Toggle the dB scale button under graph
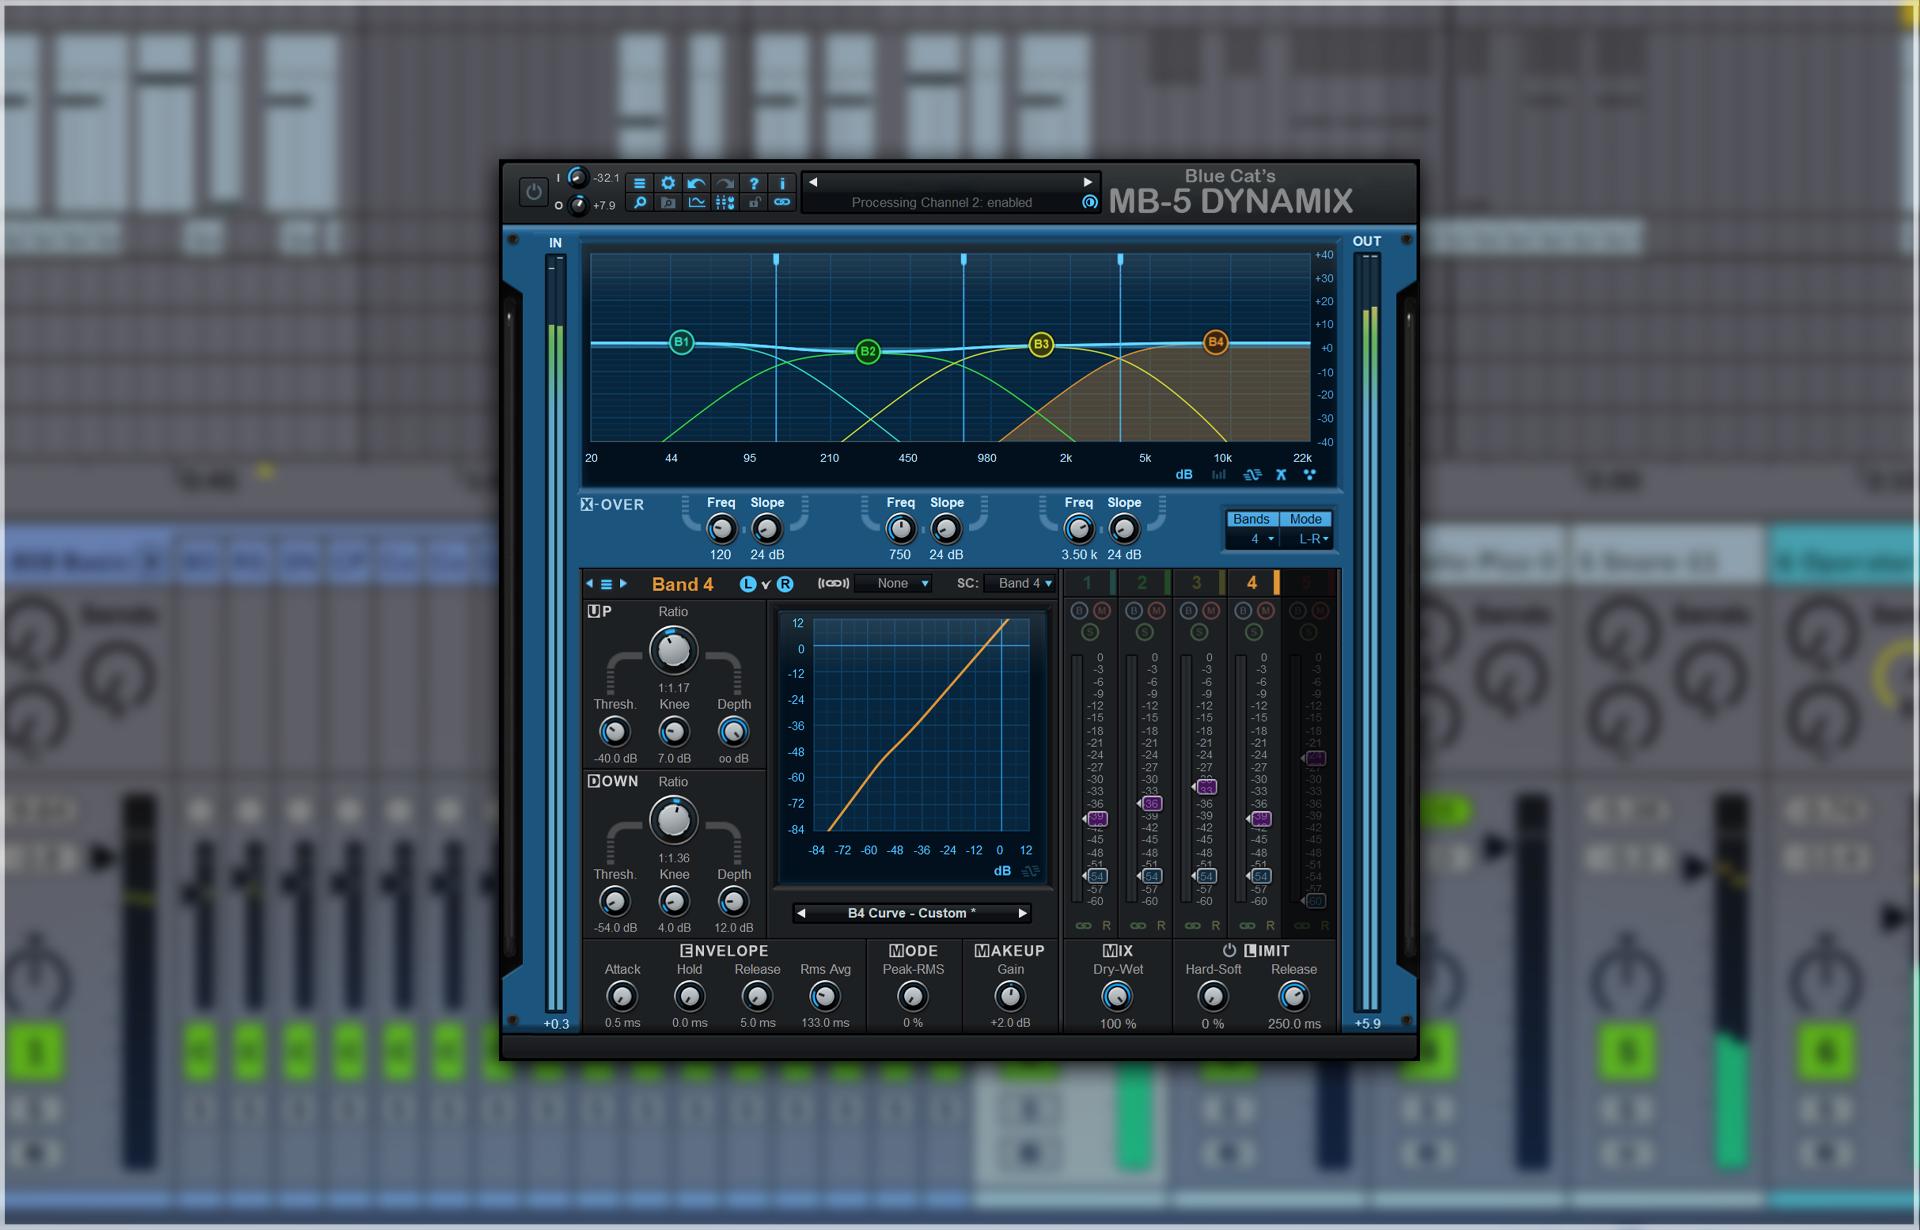This screenshot has width=1920, height=1230. click(1184, 475)
